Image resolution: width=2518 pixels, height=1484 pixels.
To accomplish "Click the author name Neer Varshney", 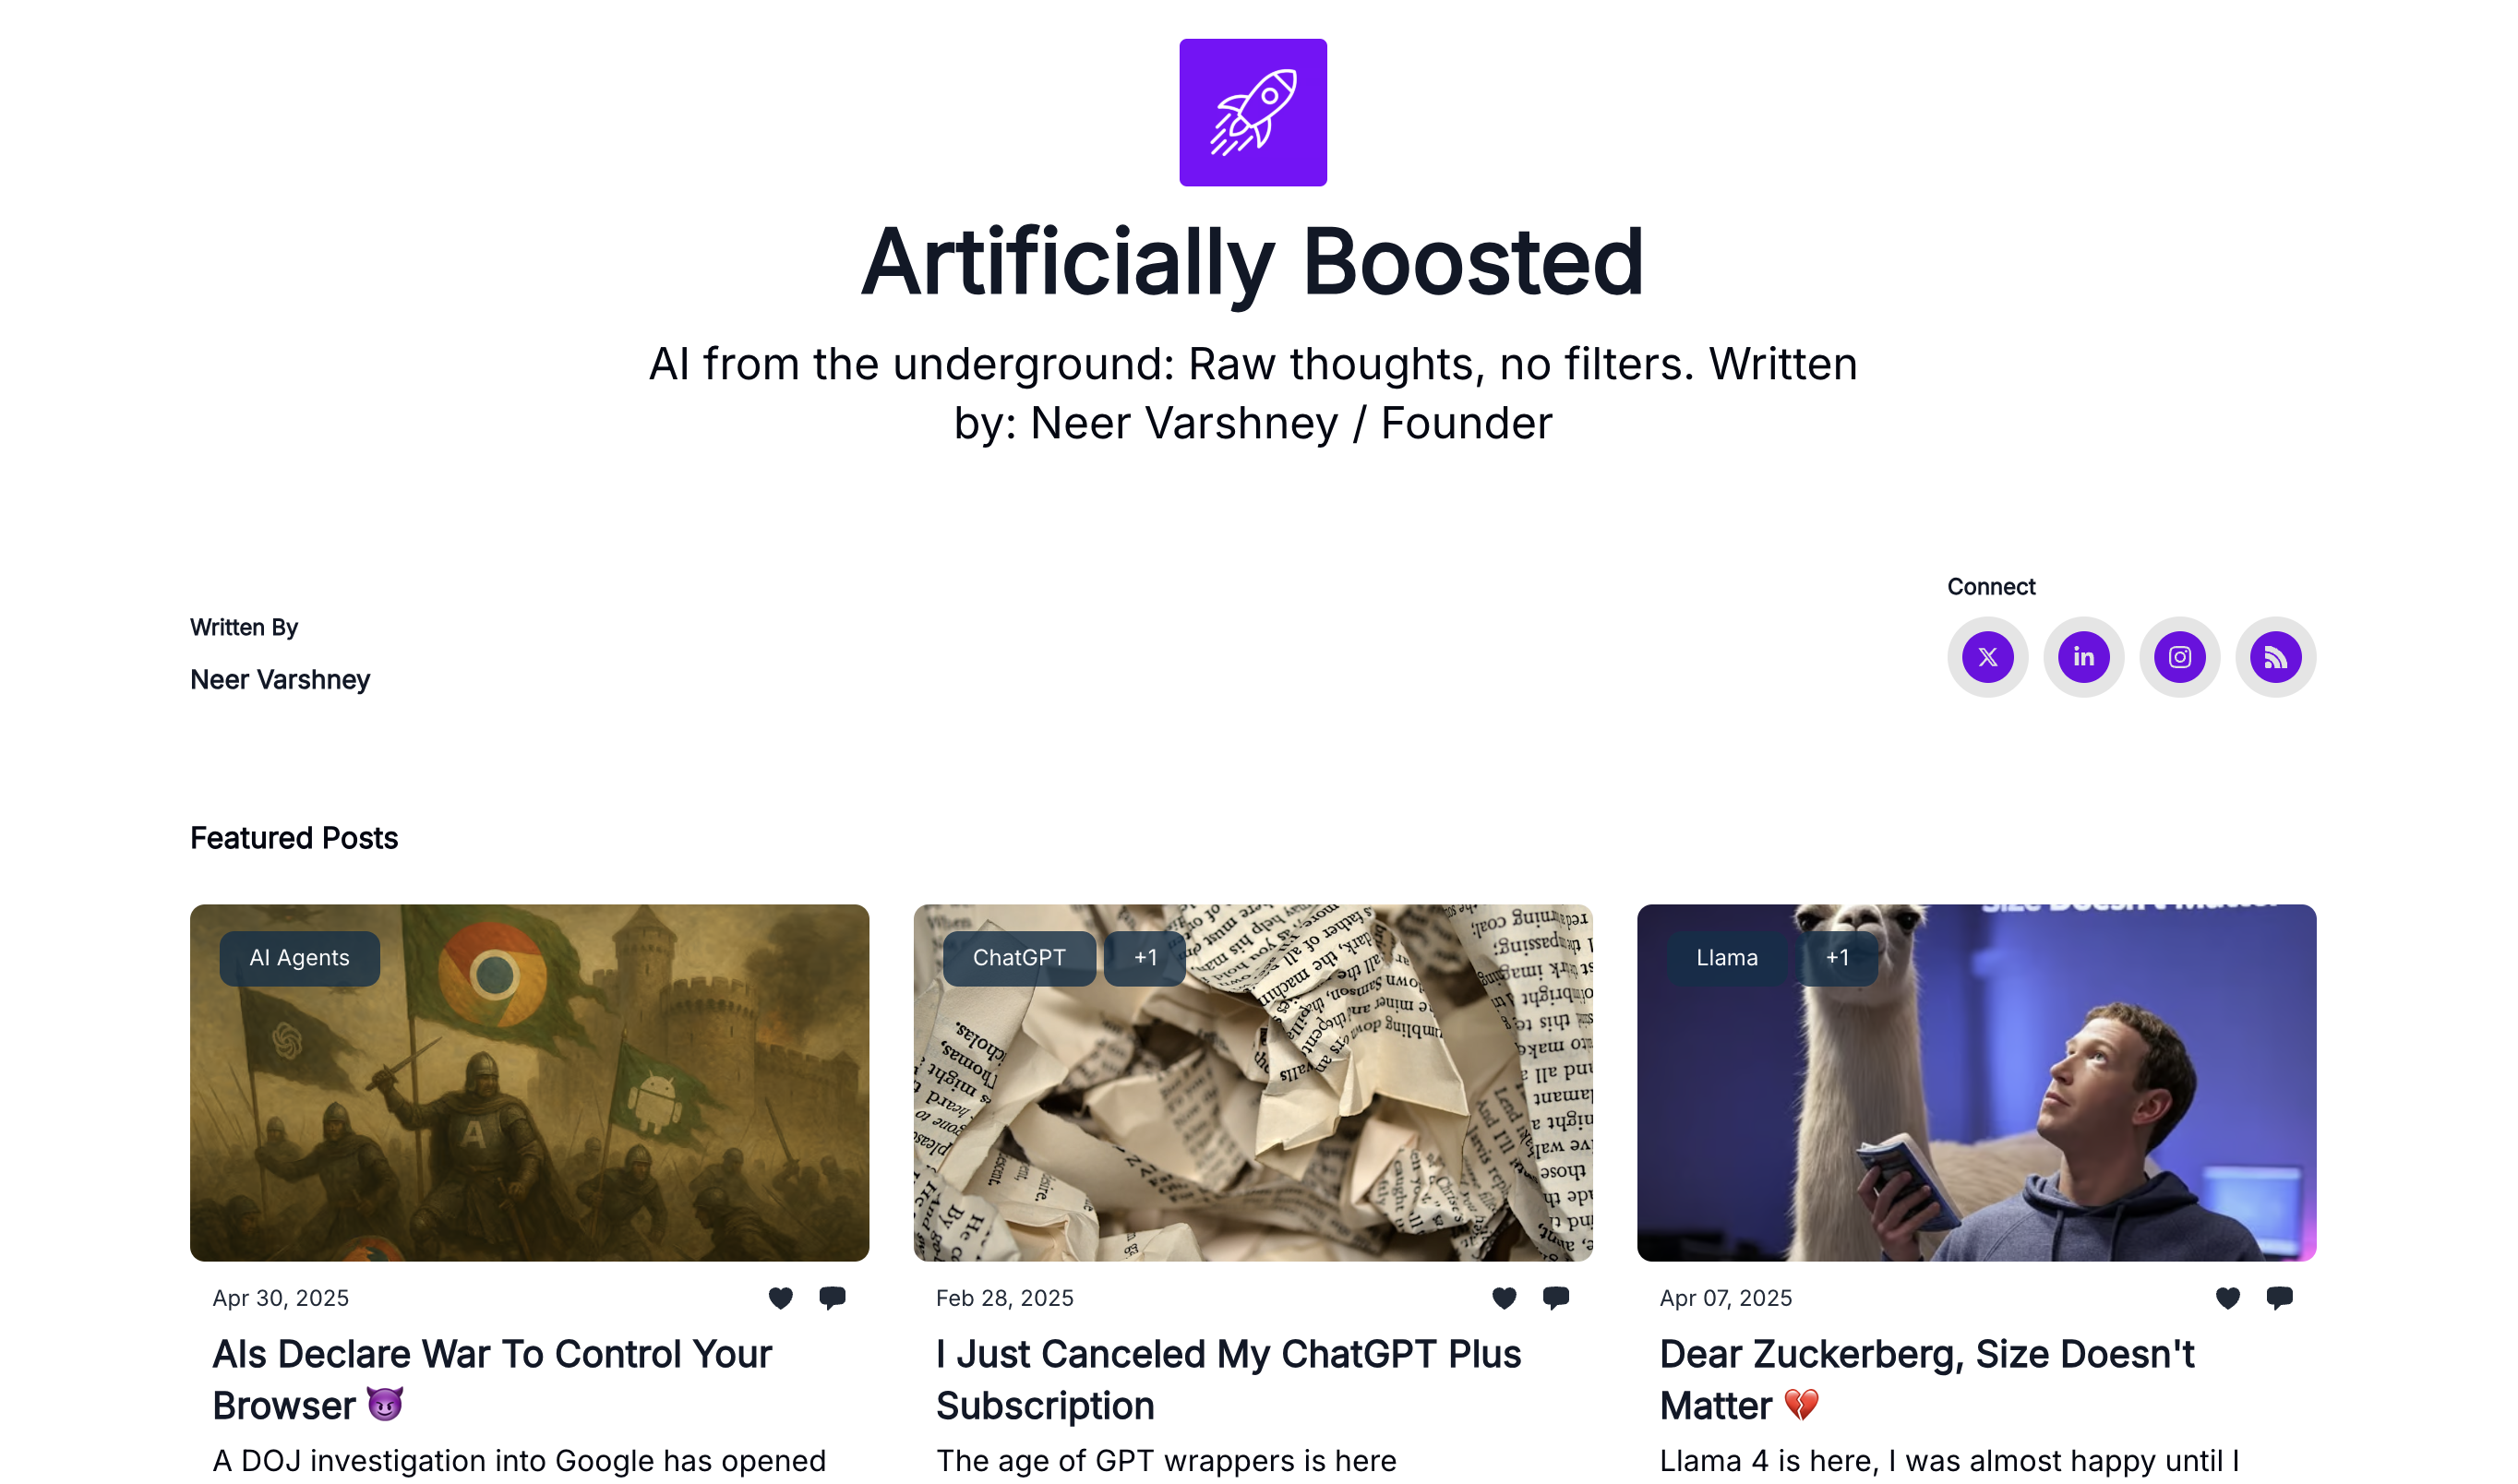I will [x=280, y=680].
